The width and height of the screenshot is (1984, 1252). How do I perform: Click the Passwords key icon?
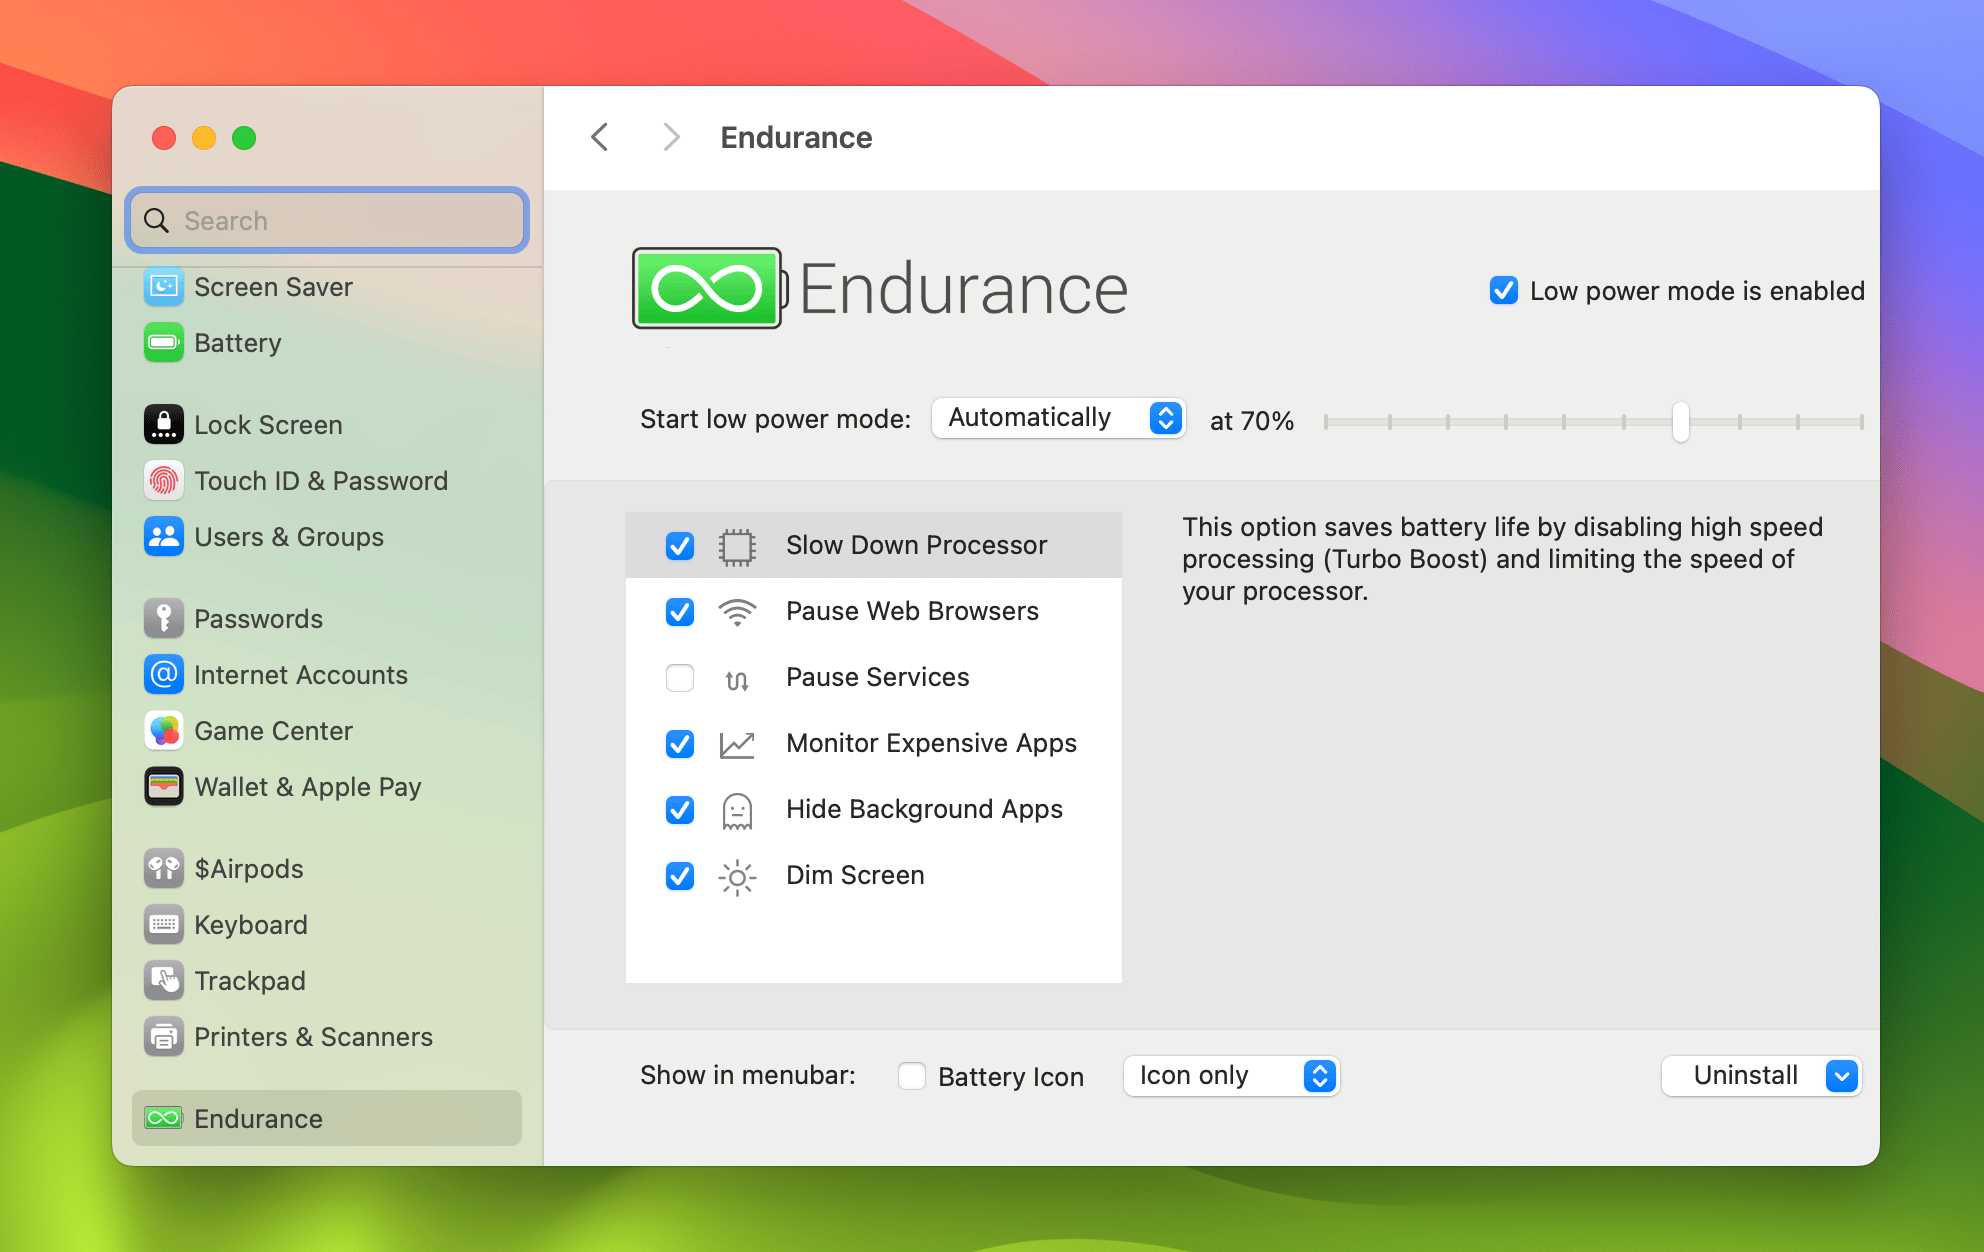coord(164,619)
